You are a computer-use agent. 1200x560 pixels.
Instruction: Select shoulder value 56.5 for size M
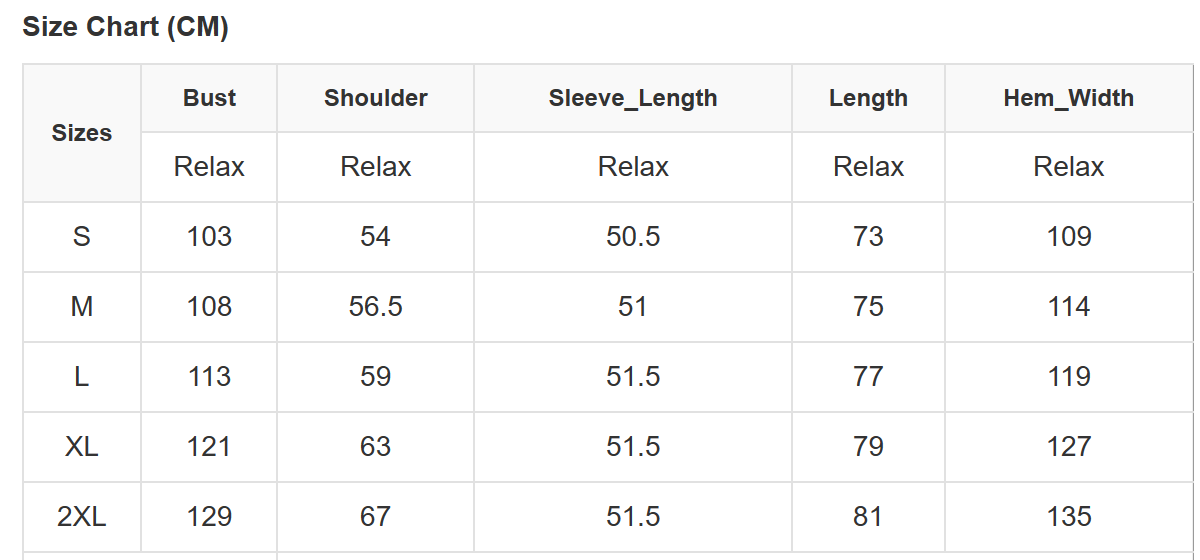click(x=376, y=307)
